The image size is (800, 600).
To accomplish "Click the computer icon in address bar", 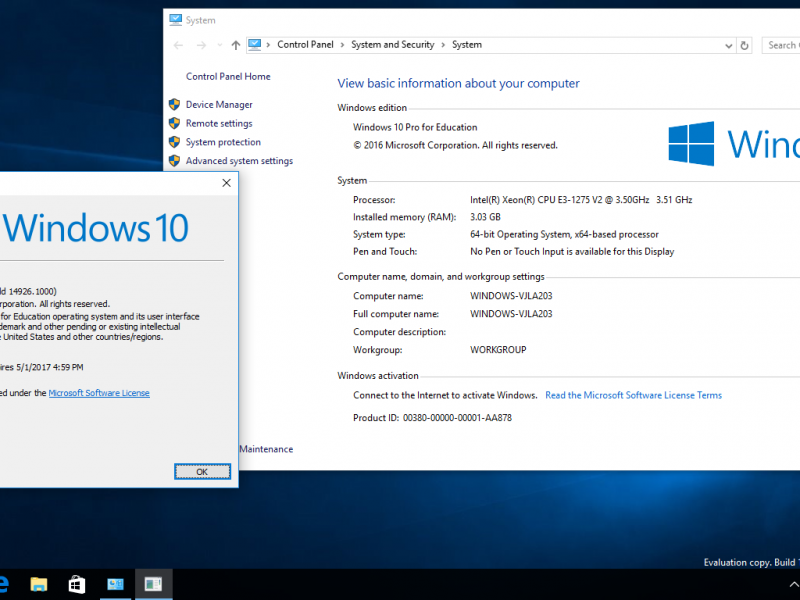I will tap(255, 45).
